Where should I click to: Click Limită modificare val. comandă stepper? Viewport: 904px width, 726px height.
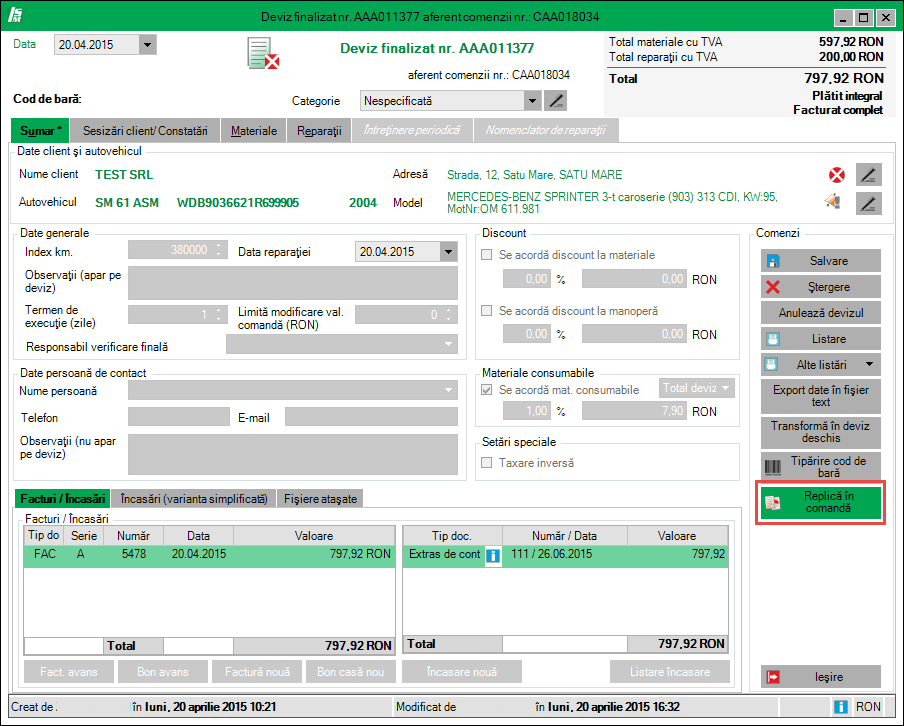pos(449,315)
